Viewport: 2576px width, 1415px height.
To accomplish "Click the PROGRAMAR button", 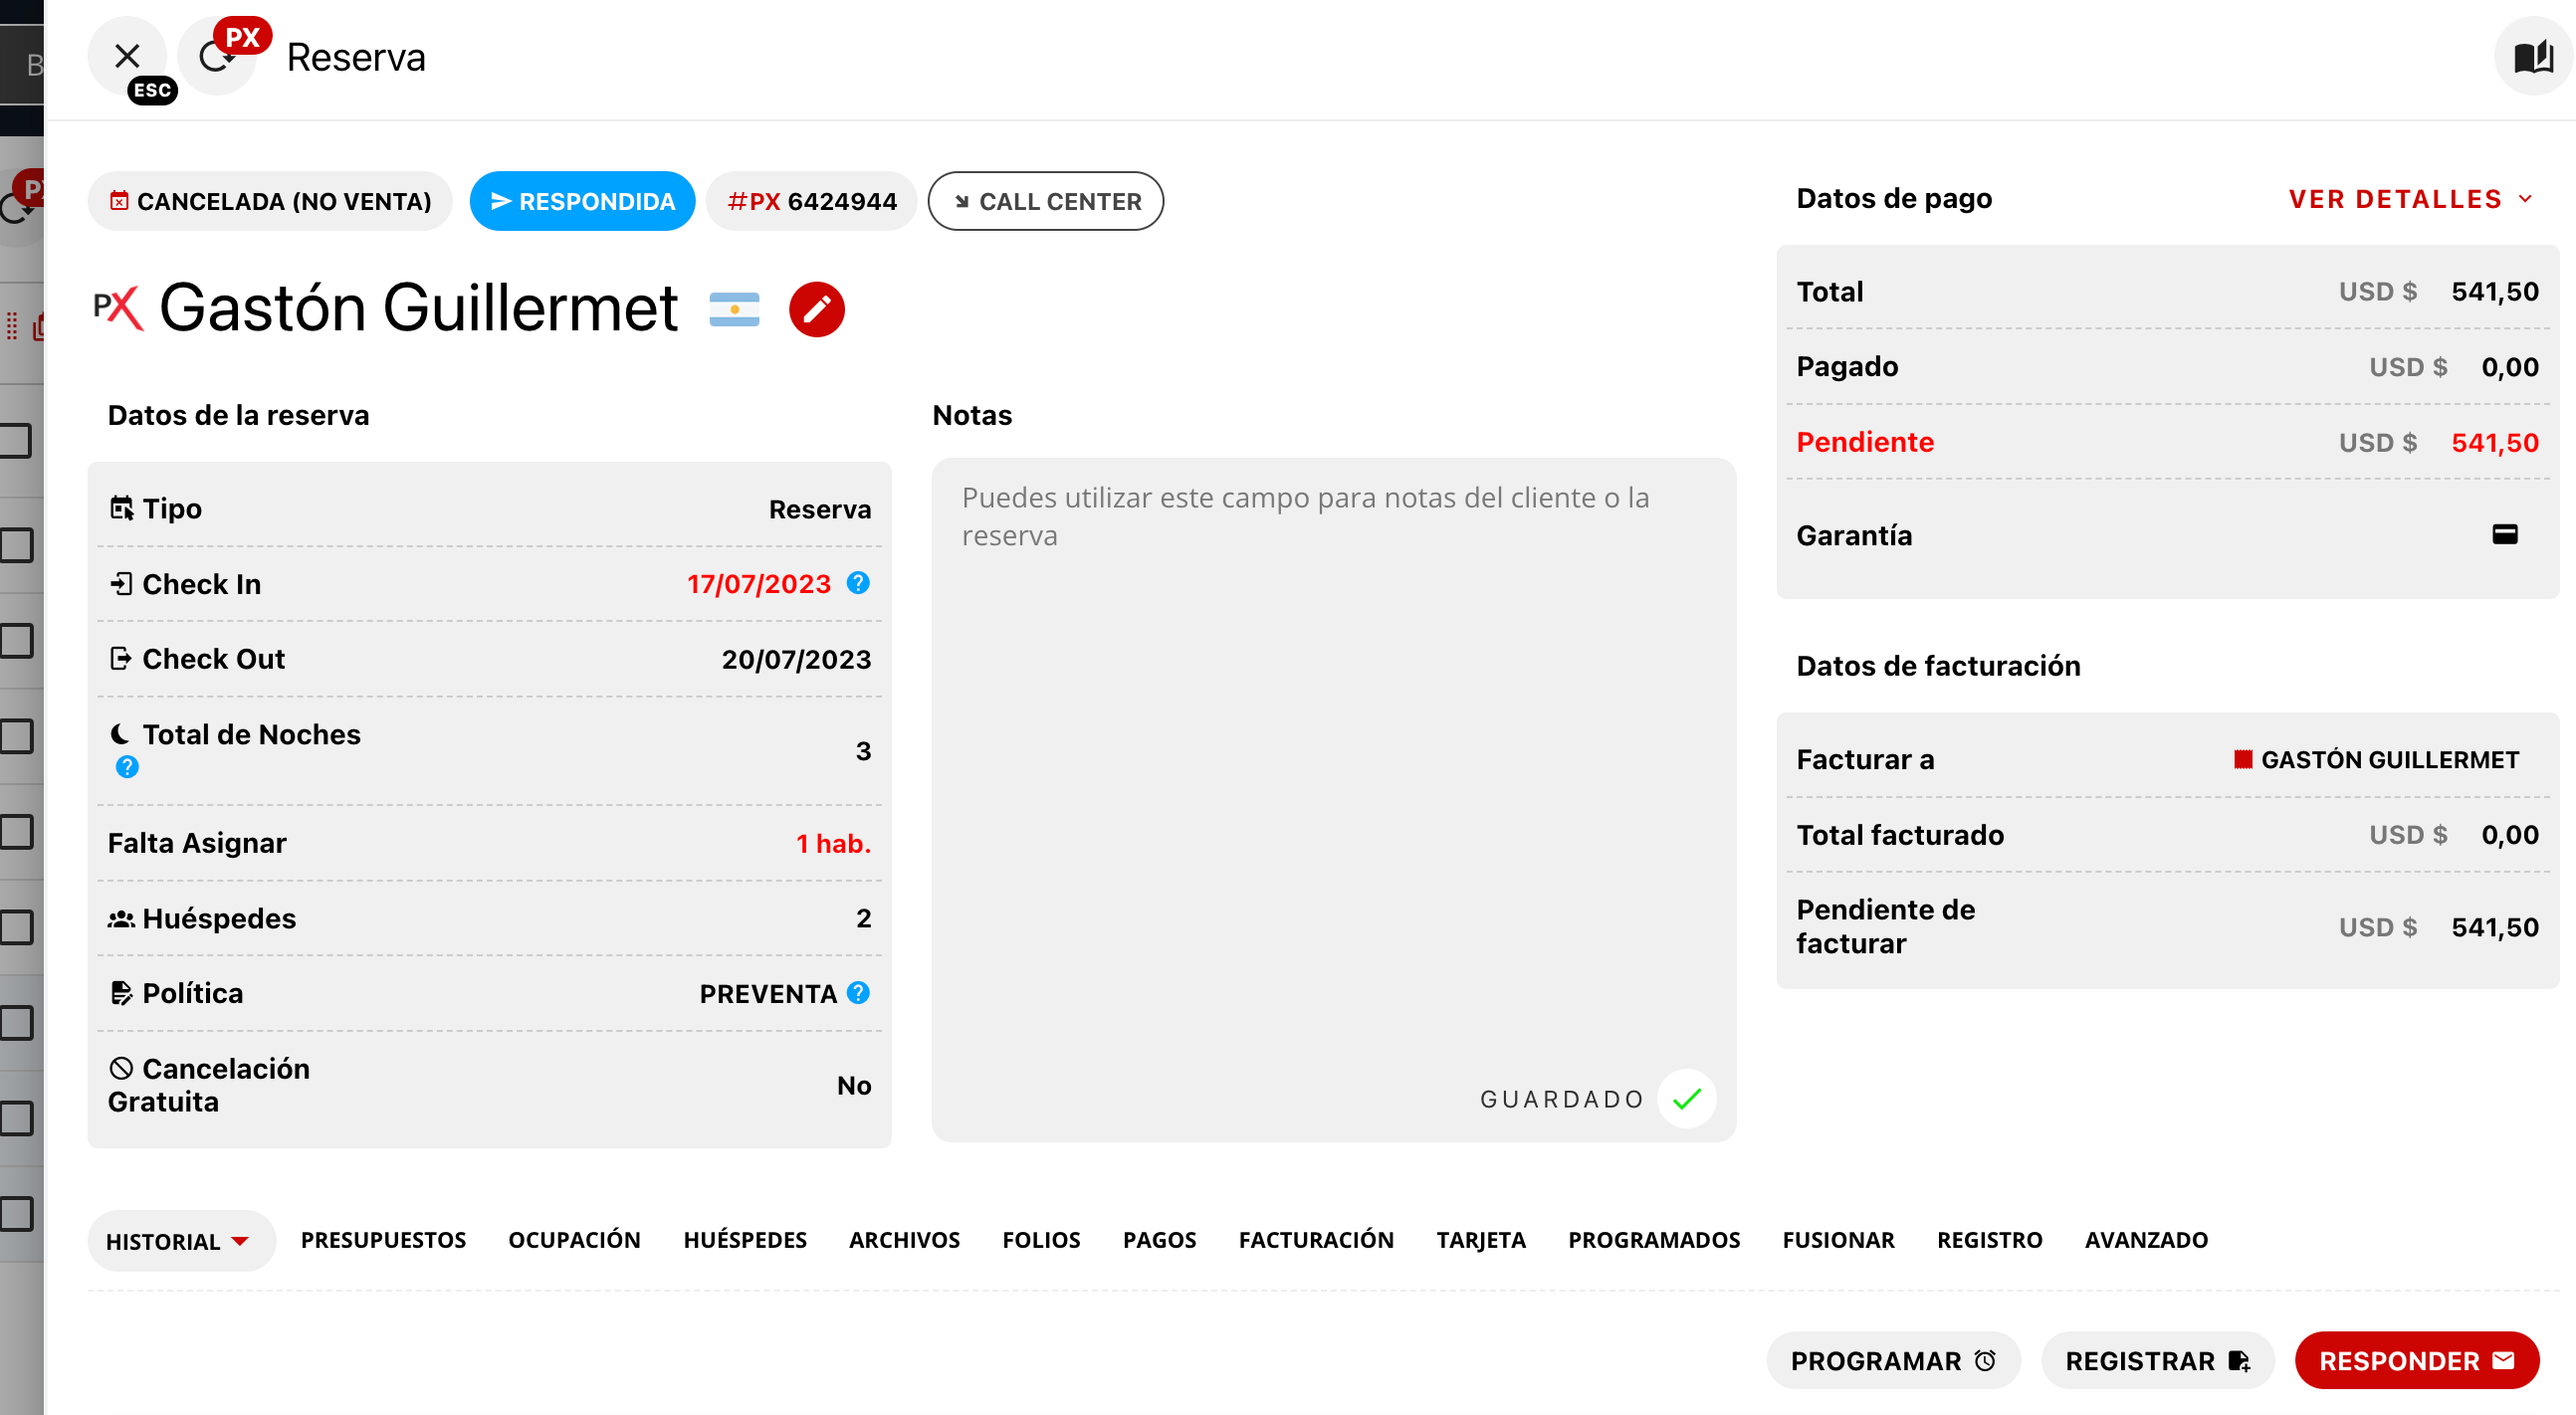I will pyautogui.click(x=1892, y=1361).
